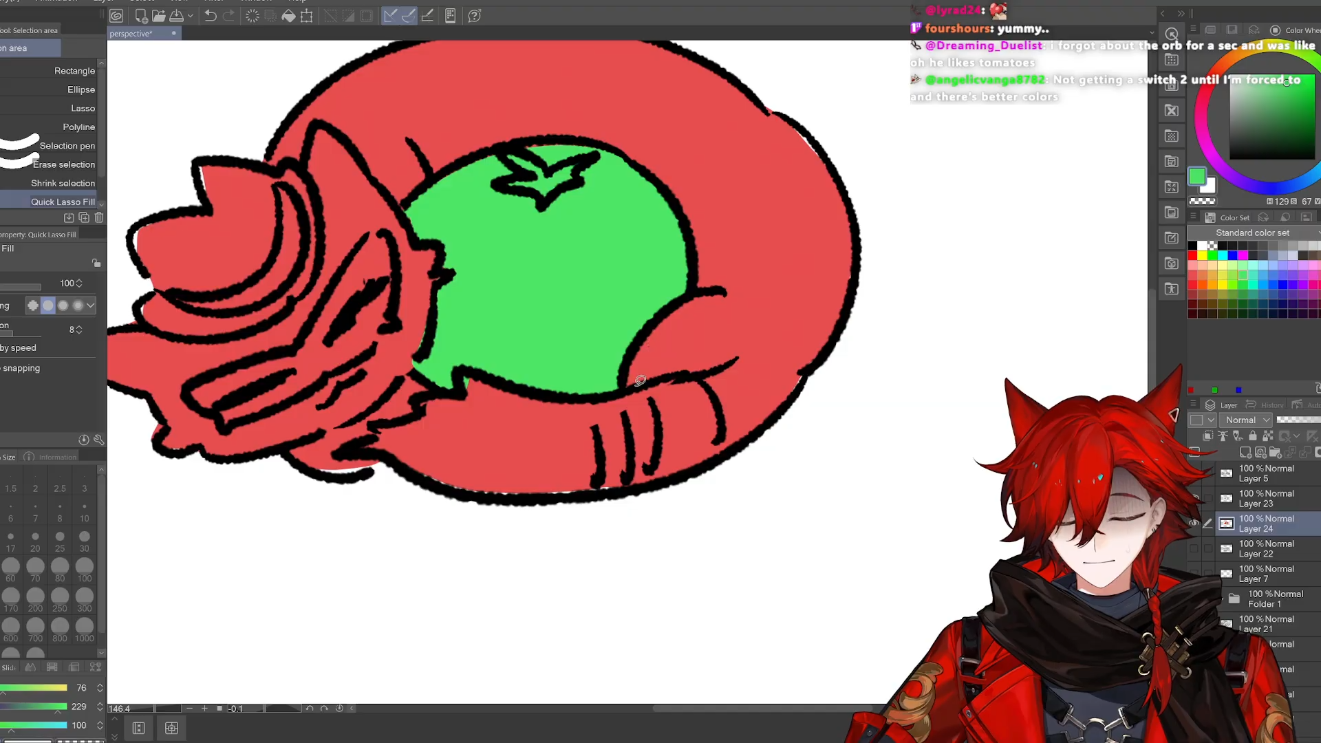Close the perspective* document tab
1321x743 pixels.
(174, 34)
